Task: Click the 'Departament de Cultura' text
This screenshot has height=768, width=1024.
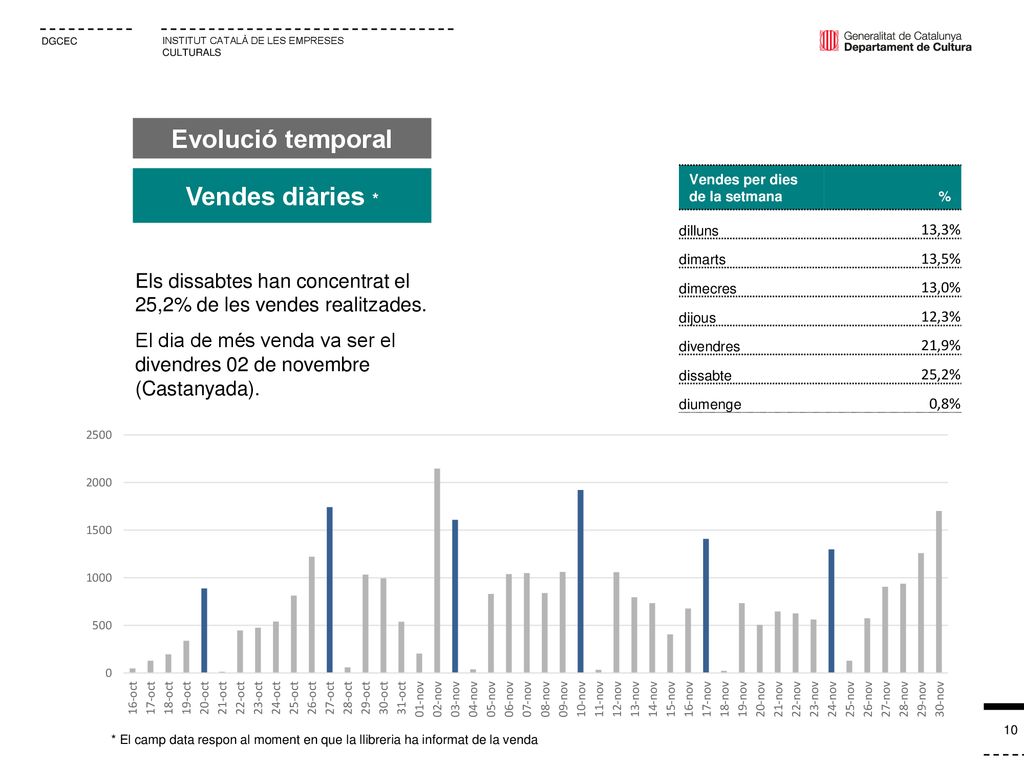Action: (x=907, y=47)
